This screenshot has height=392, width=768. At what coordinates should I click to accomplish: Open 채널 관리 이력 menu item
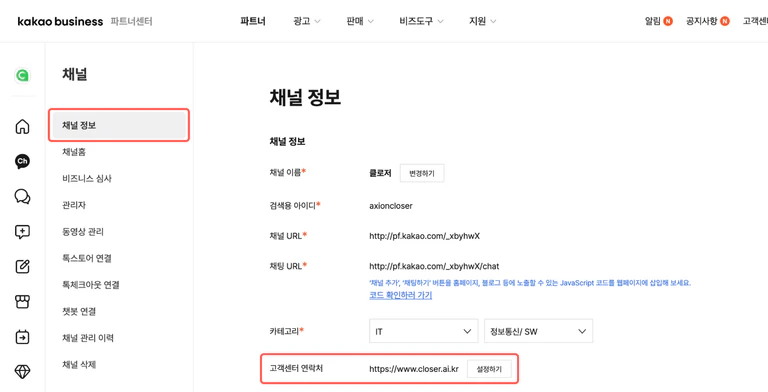click(x=88, y=338)
